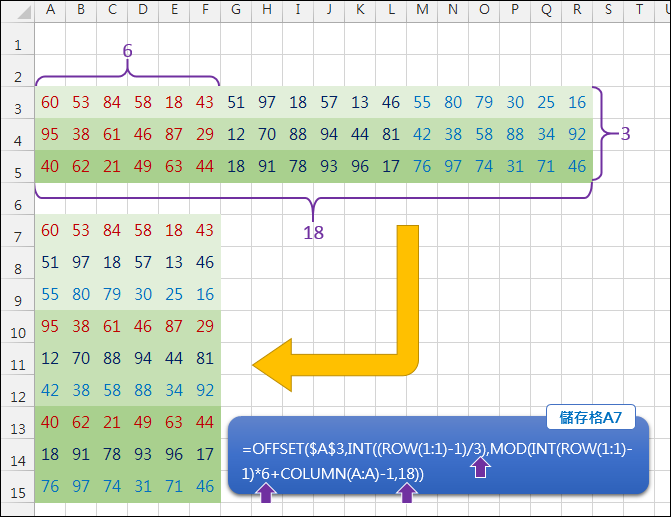The height and width of the screenshot is (517, 671).
Task: Select column F header
Action: (x=205, y=10)
